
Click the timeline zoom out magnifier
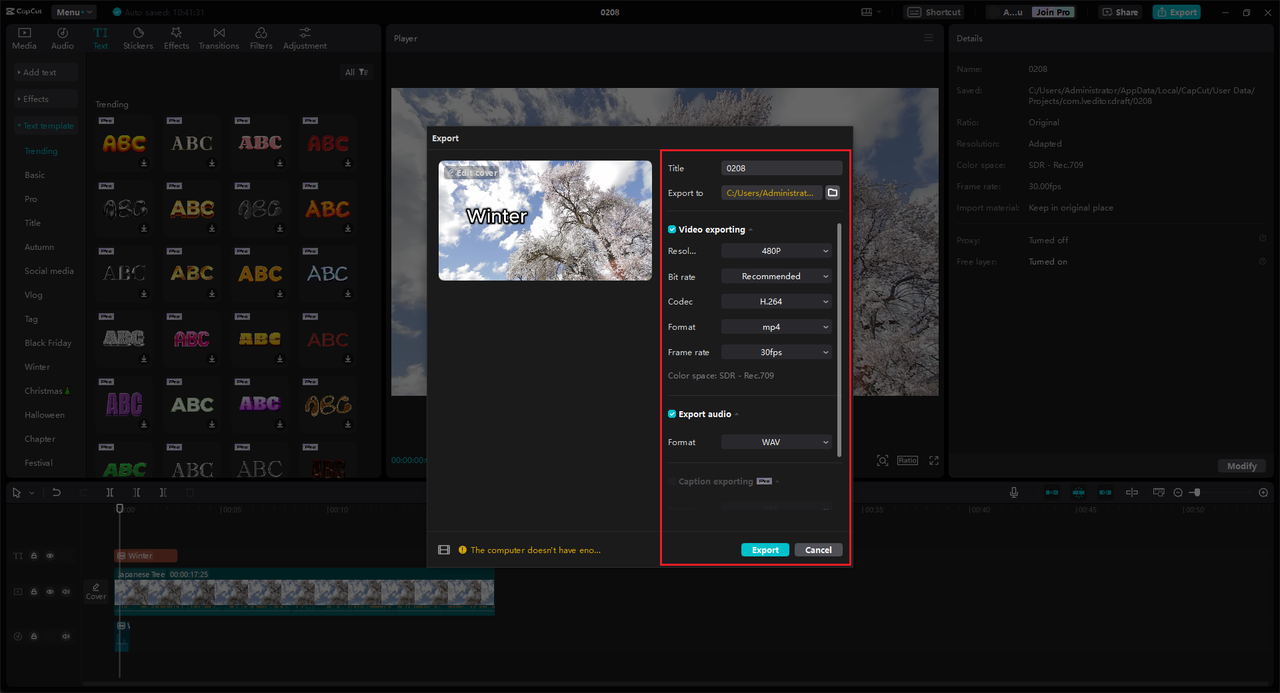1178,493
